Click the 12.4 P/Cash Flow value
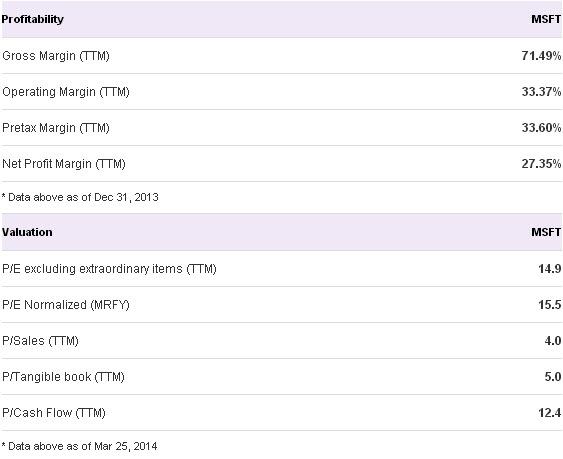 pos(549,413)
